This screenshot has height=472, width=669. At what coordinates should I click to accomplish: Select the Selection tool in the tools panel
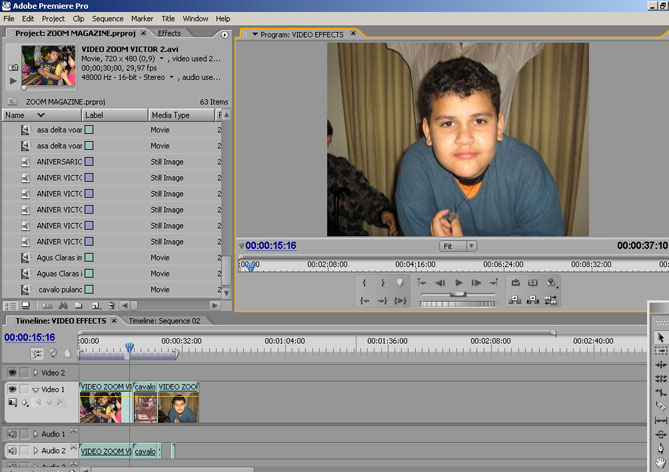tap(660, 338)
